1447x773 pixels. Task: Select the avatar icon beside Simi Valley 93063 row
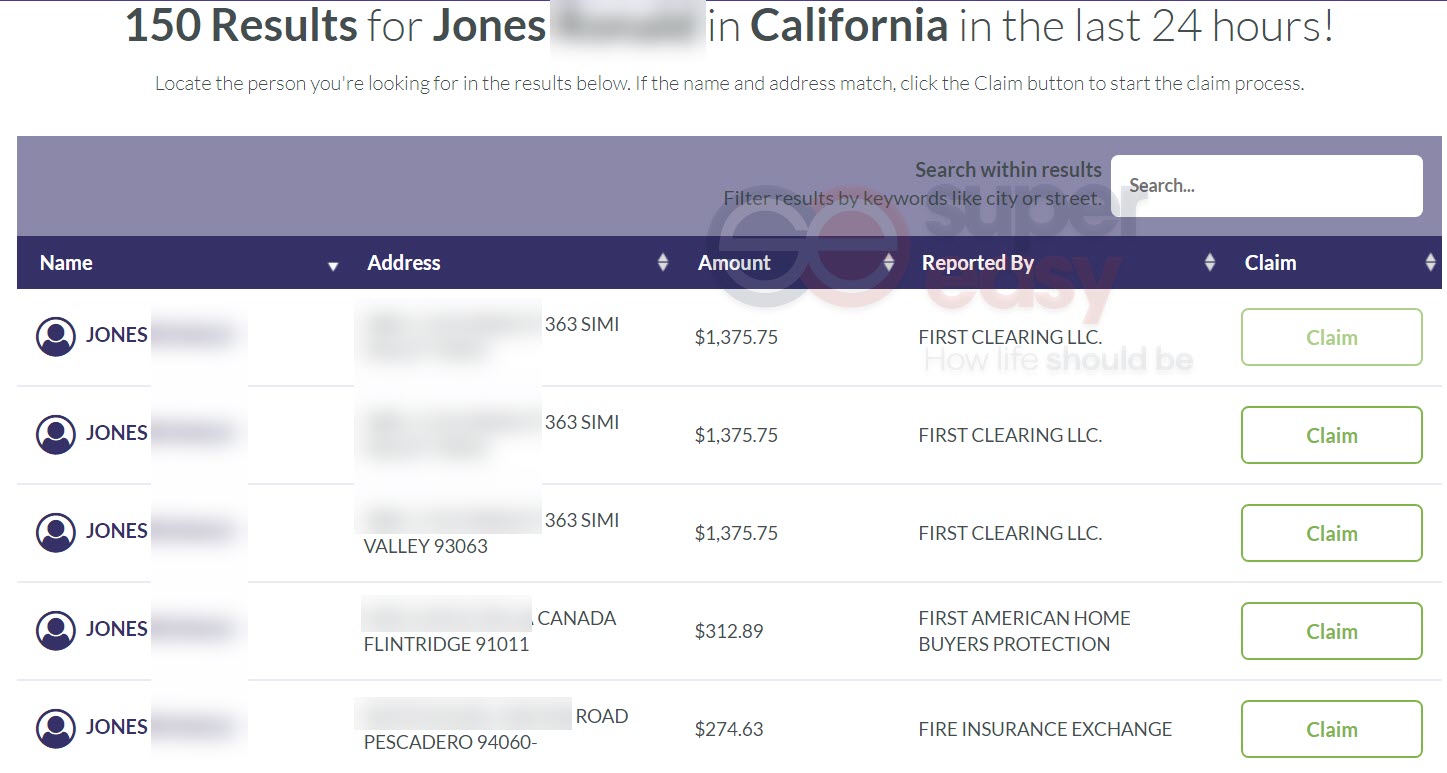[56, 533]
